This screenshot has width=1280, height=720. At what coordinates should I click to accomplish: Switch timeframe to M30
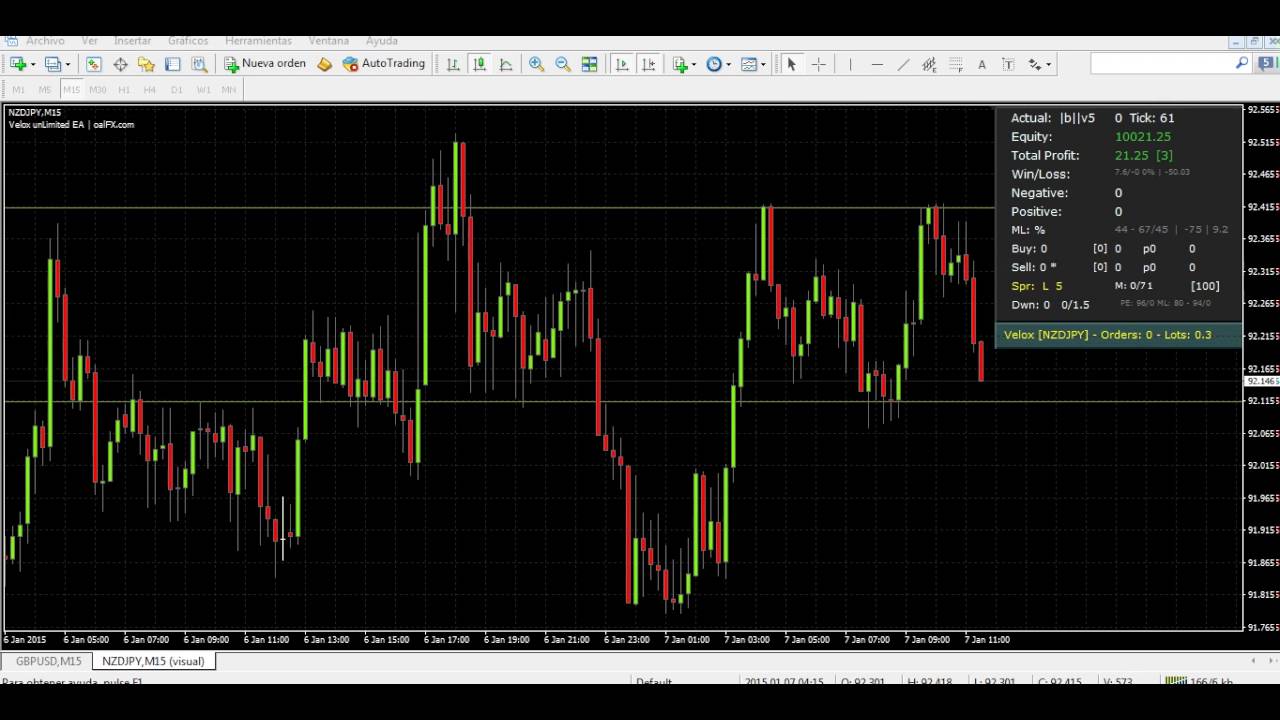click(98, 89)
